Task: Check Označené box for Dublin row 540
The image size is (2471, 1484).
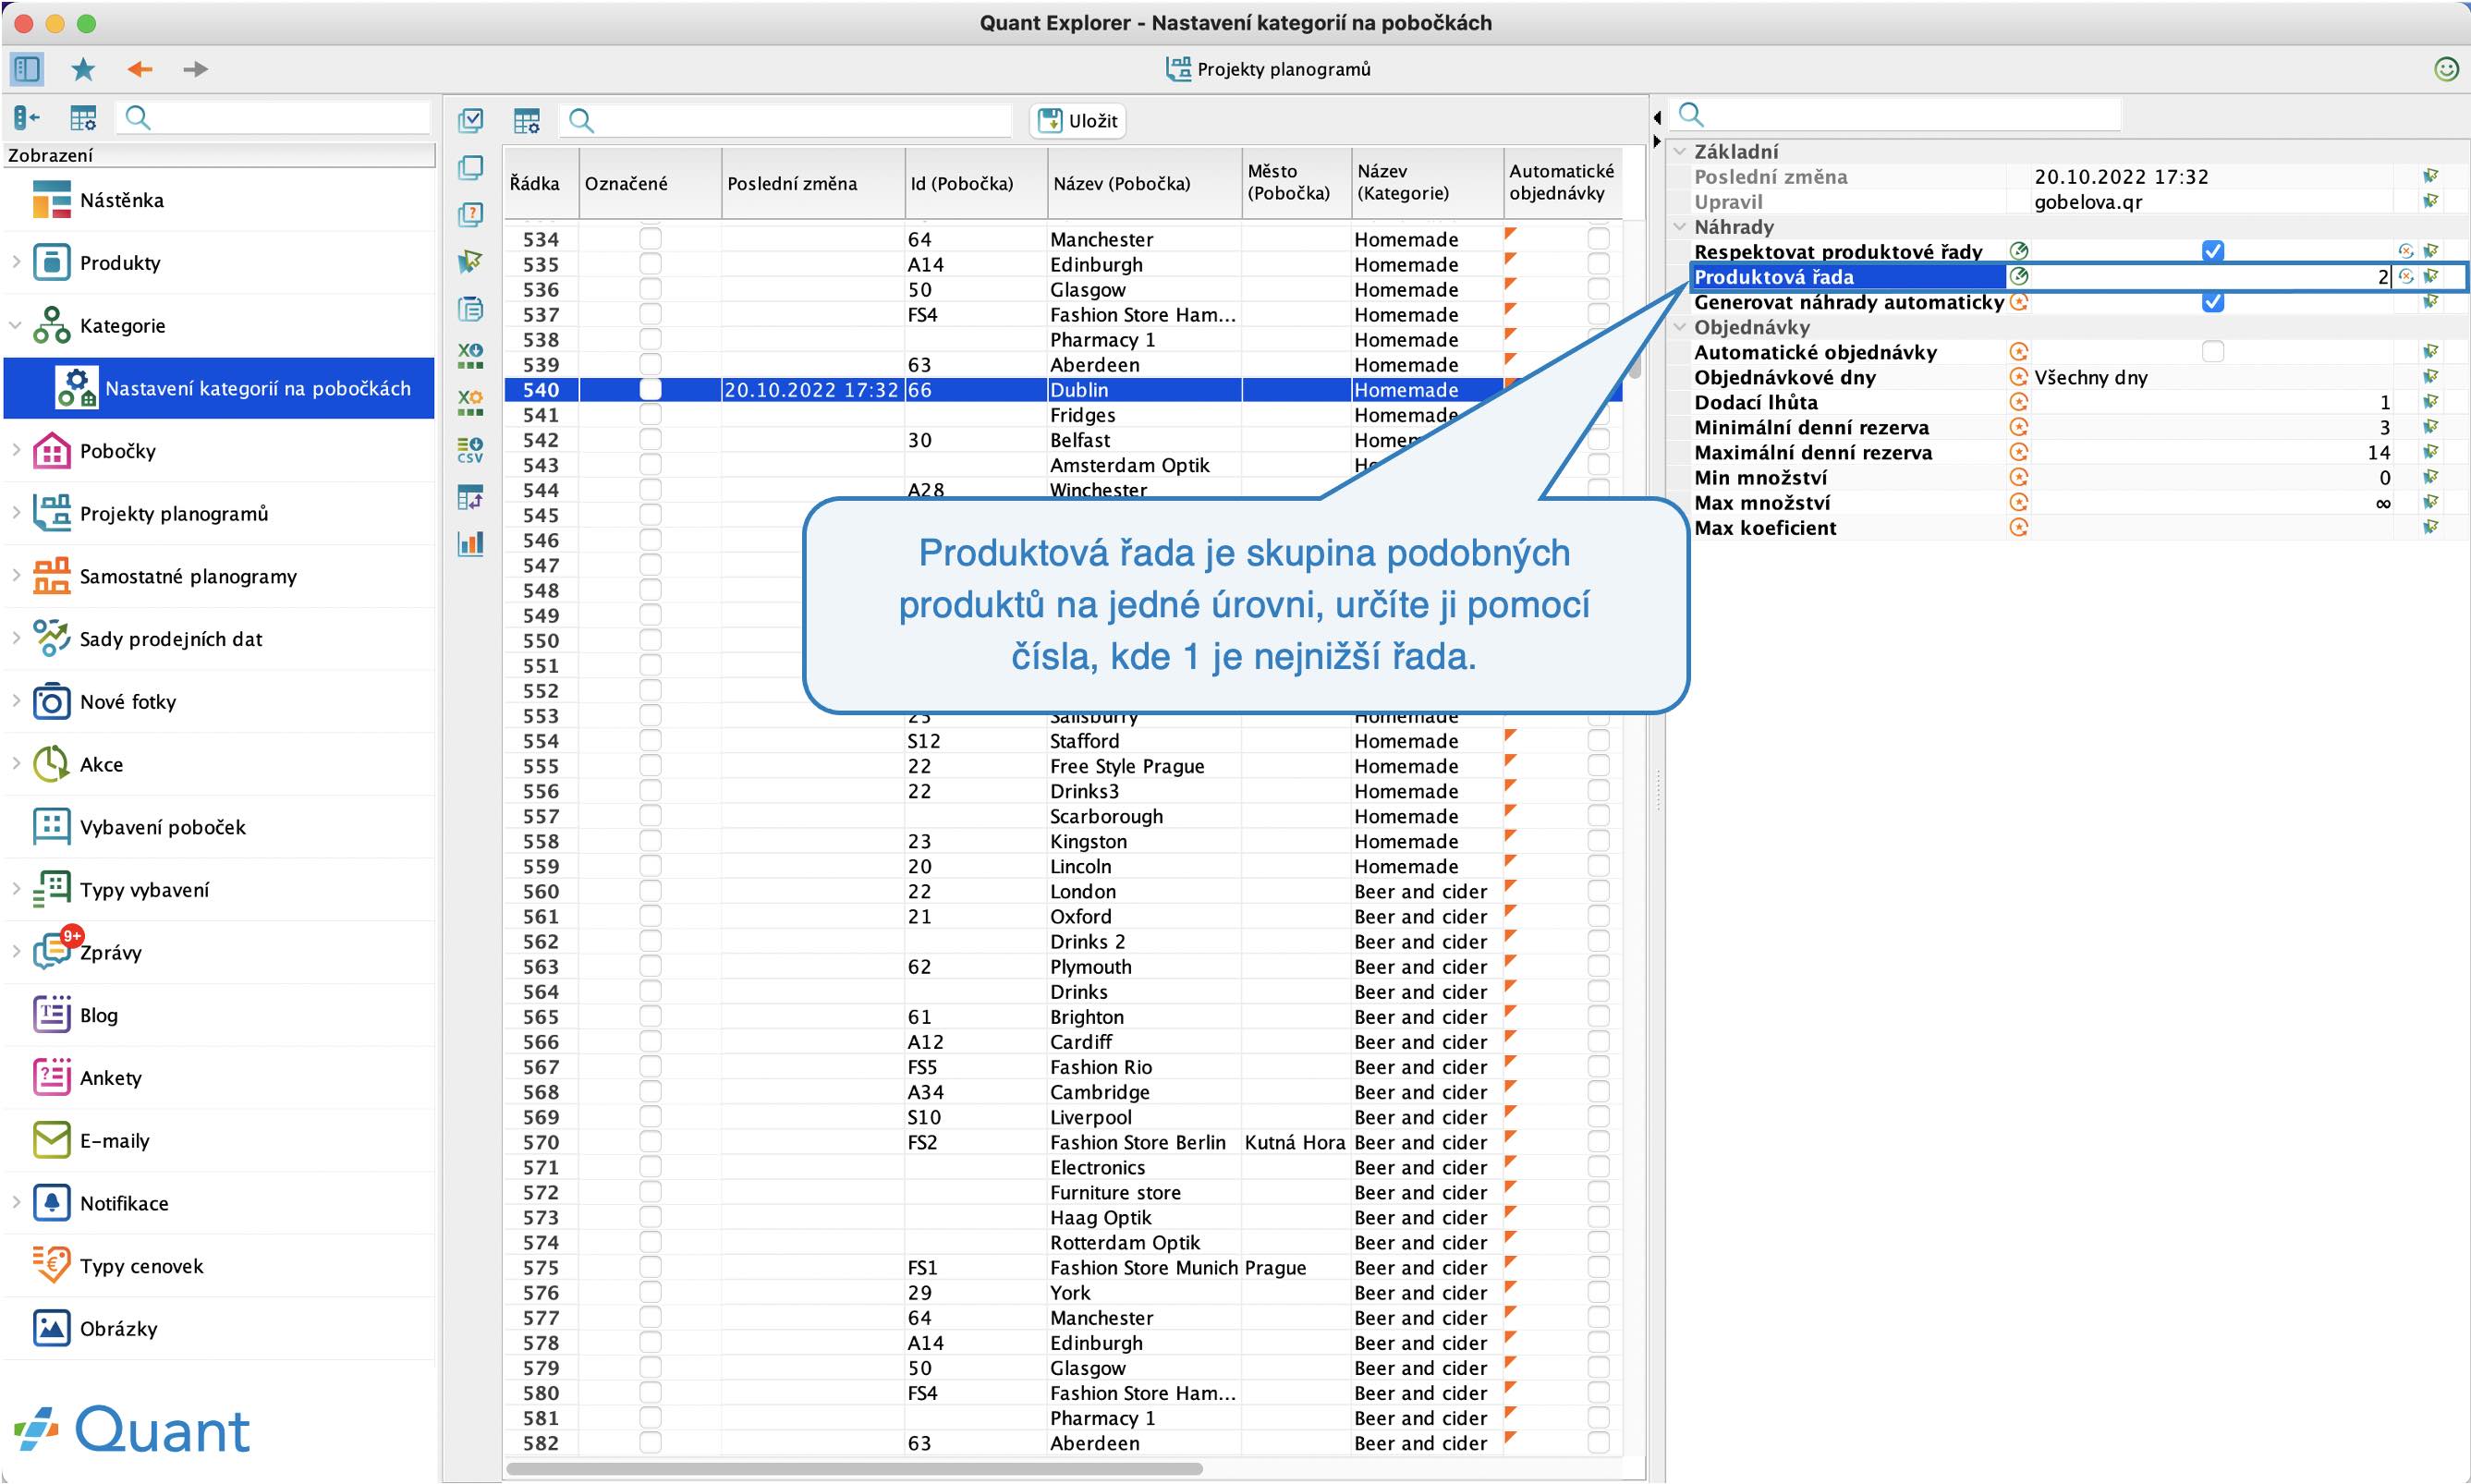Action: 650,389
